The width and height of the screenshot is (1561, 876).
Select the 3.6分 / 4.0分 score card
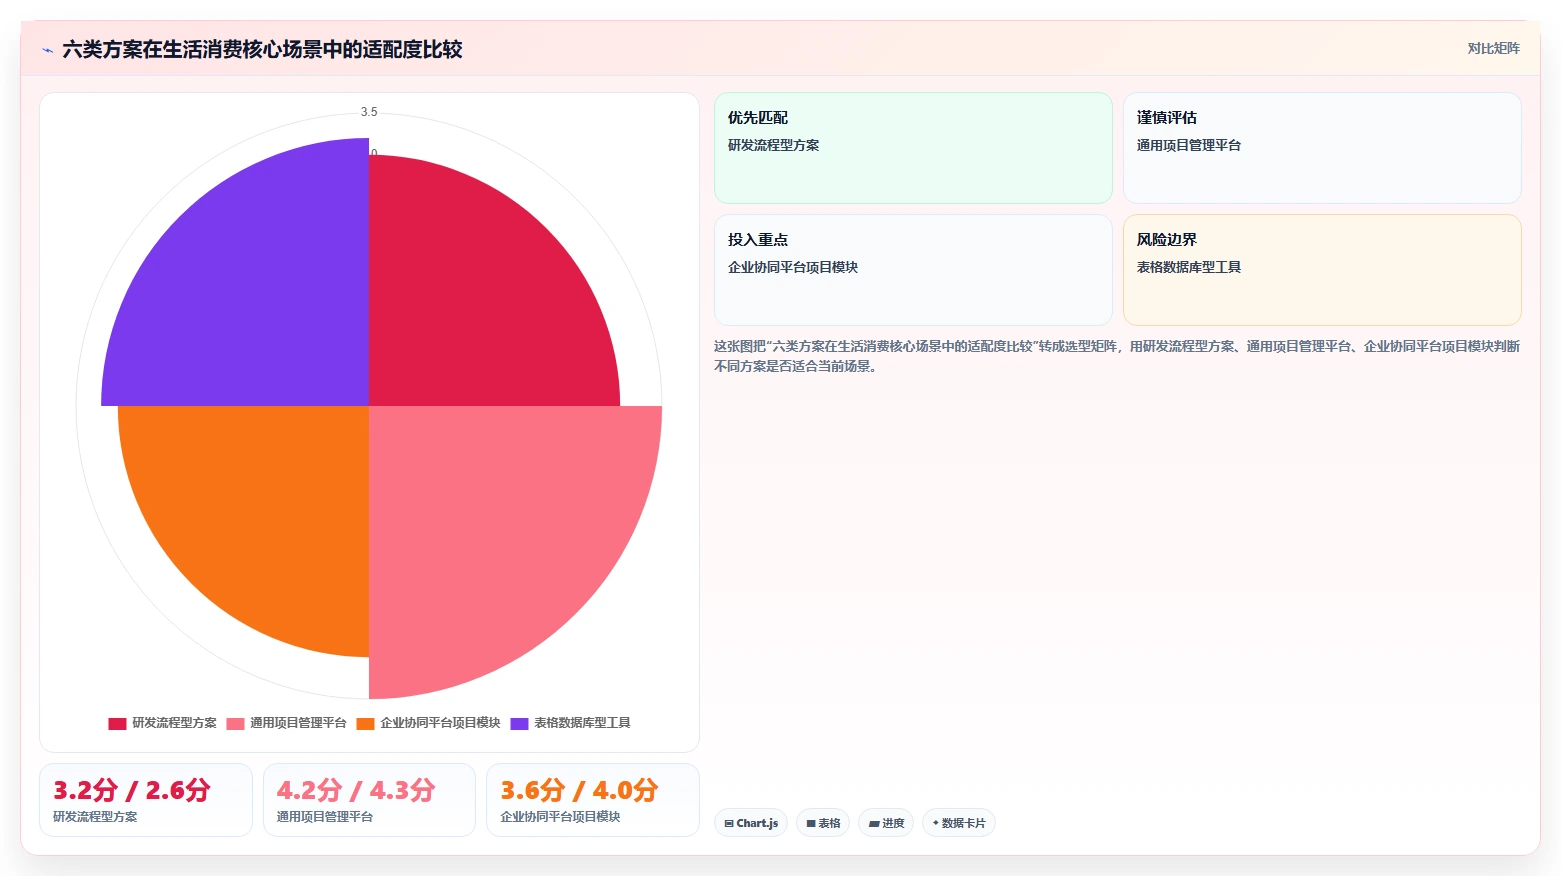coord(592,800)
